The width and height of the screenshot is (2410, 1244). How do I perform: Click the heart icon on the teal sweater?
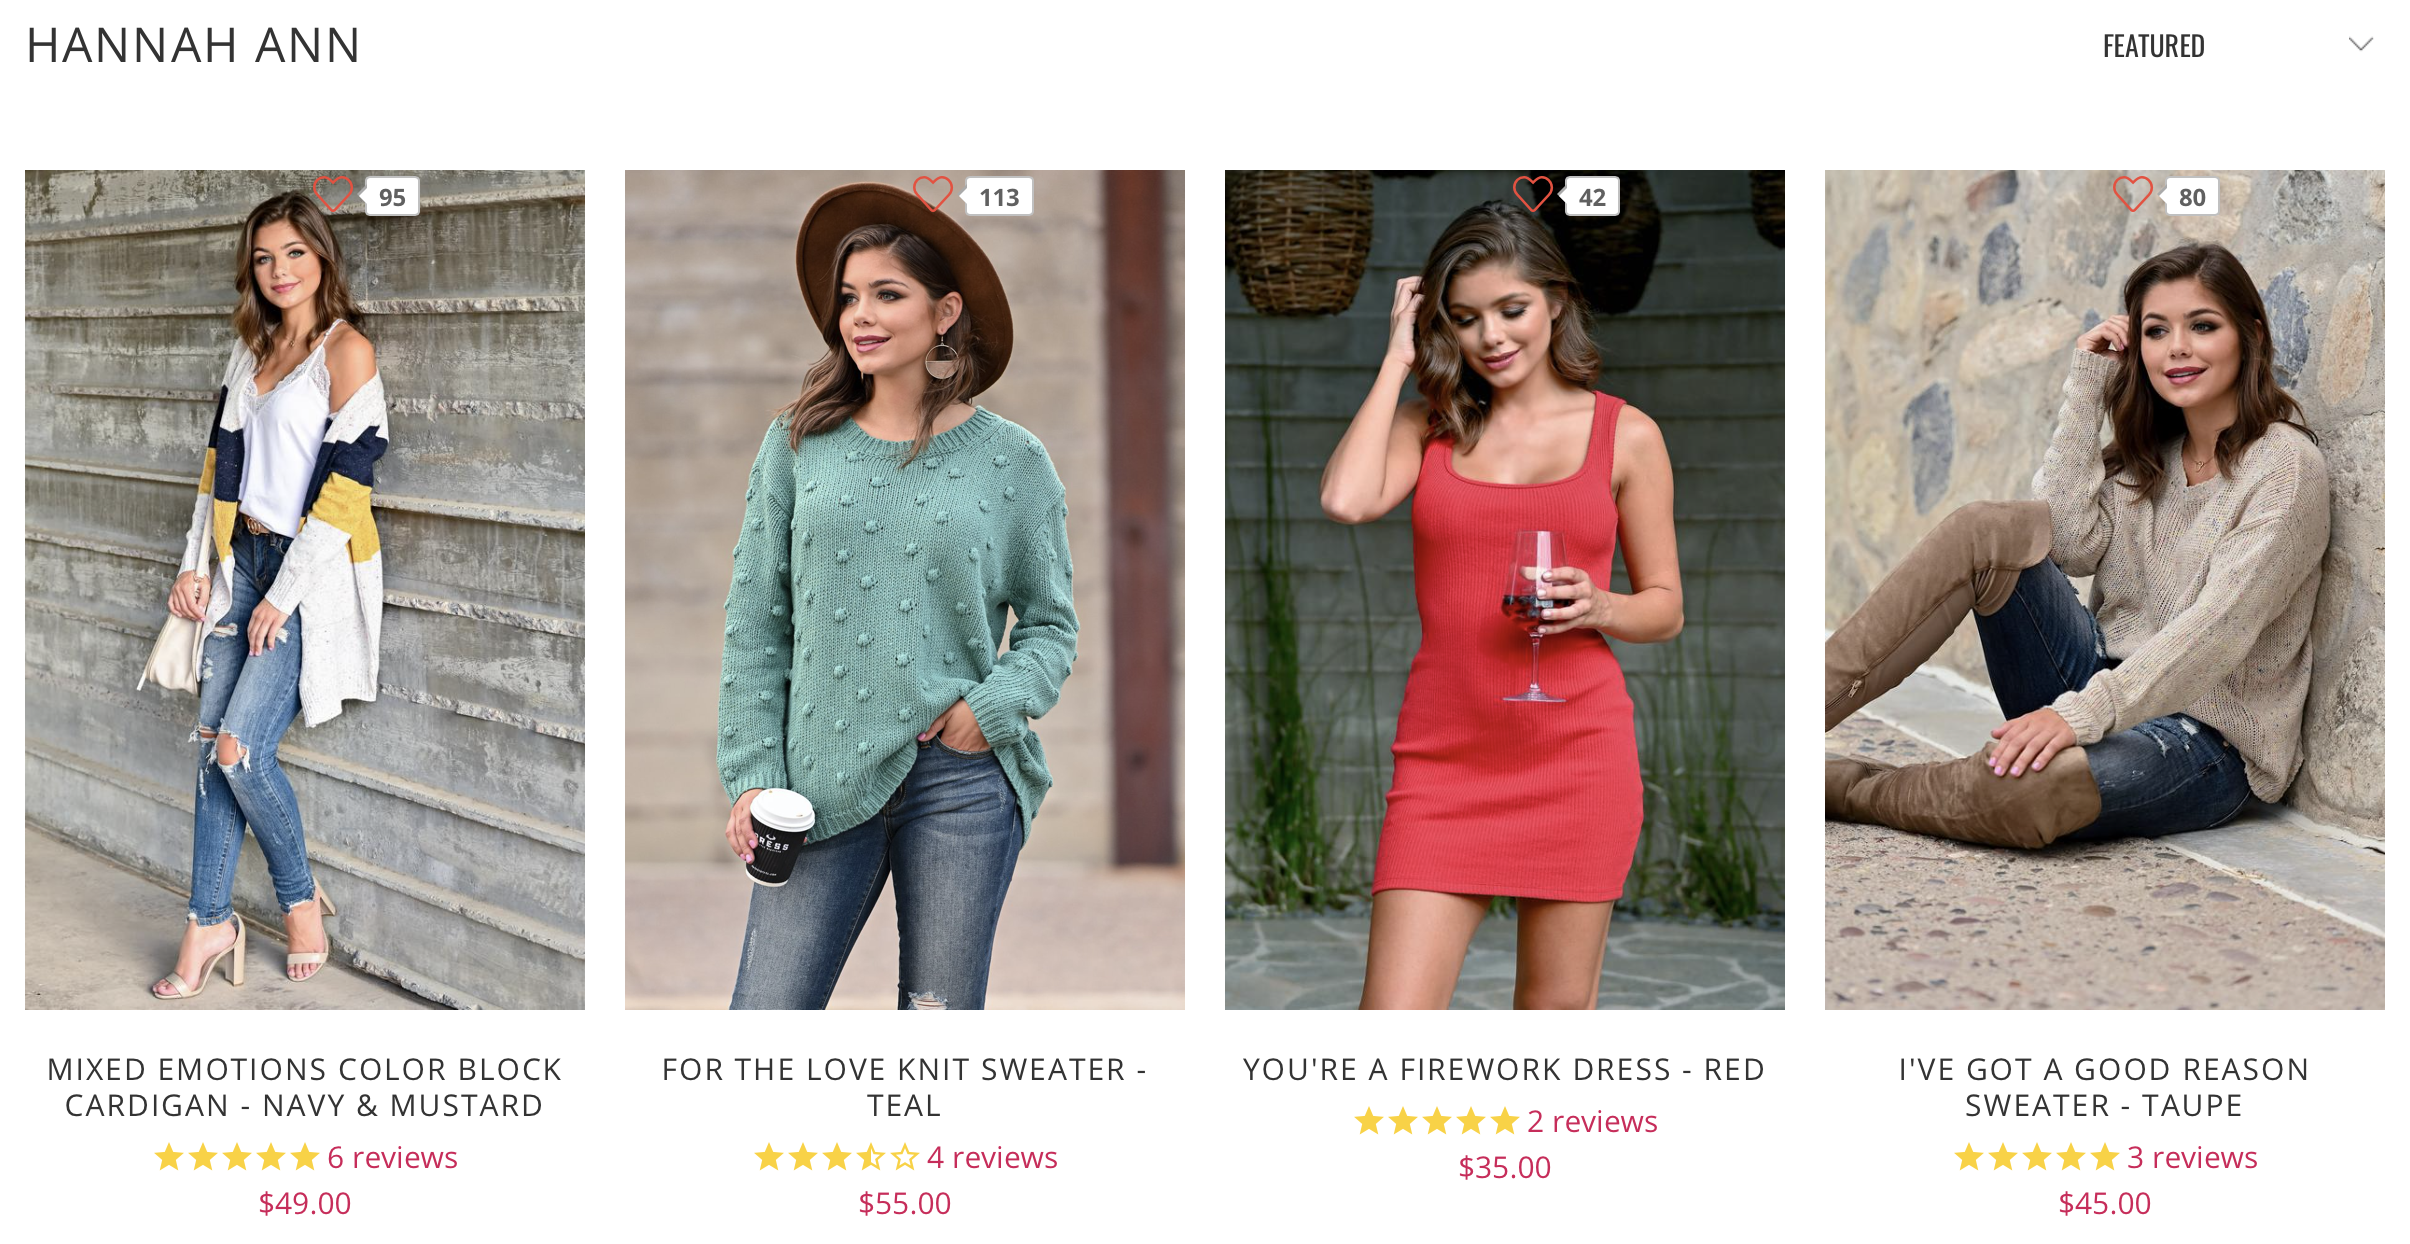click(933, 194)
